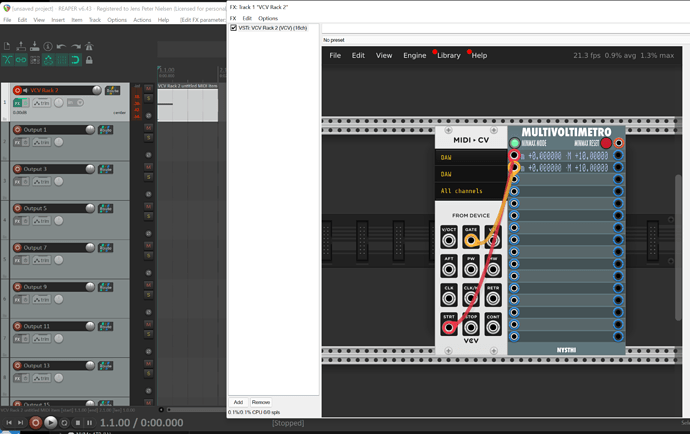Viewport: 690px width, 434px height.
Task: Click the pan knob on Output 13 track
Action: point(59,378)
